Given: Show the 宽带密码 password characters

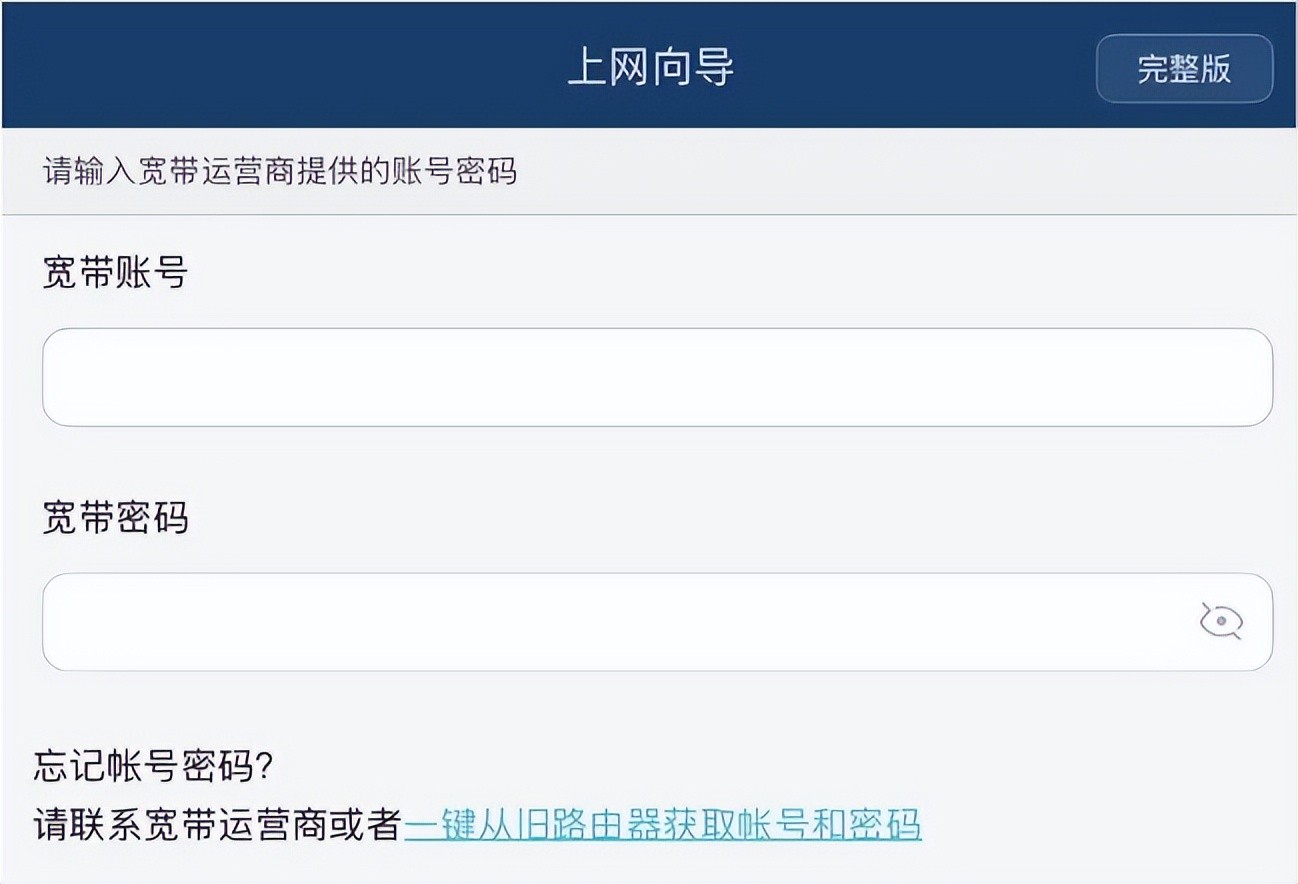Looking at the screenshot, I should coord(1221,622).
